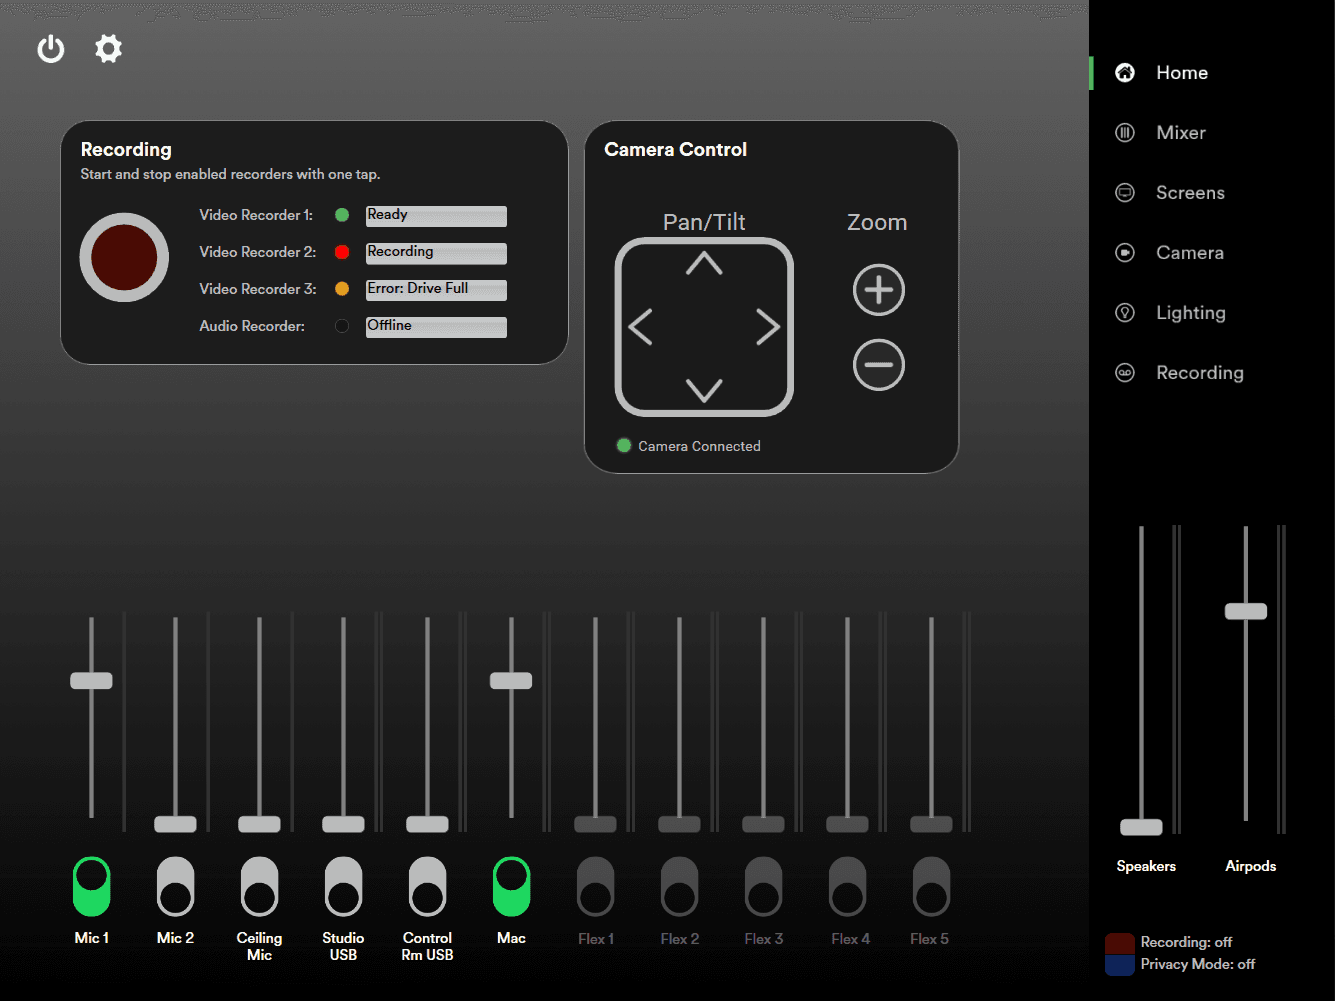Click the Mixer icon in sidebar

(x=1125, y=133)
